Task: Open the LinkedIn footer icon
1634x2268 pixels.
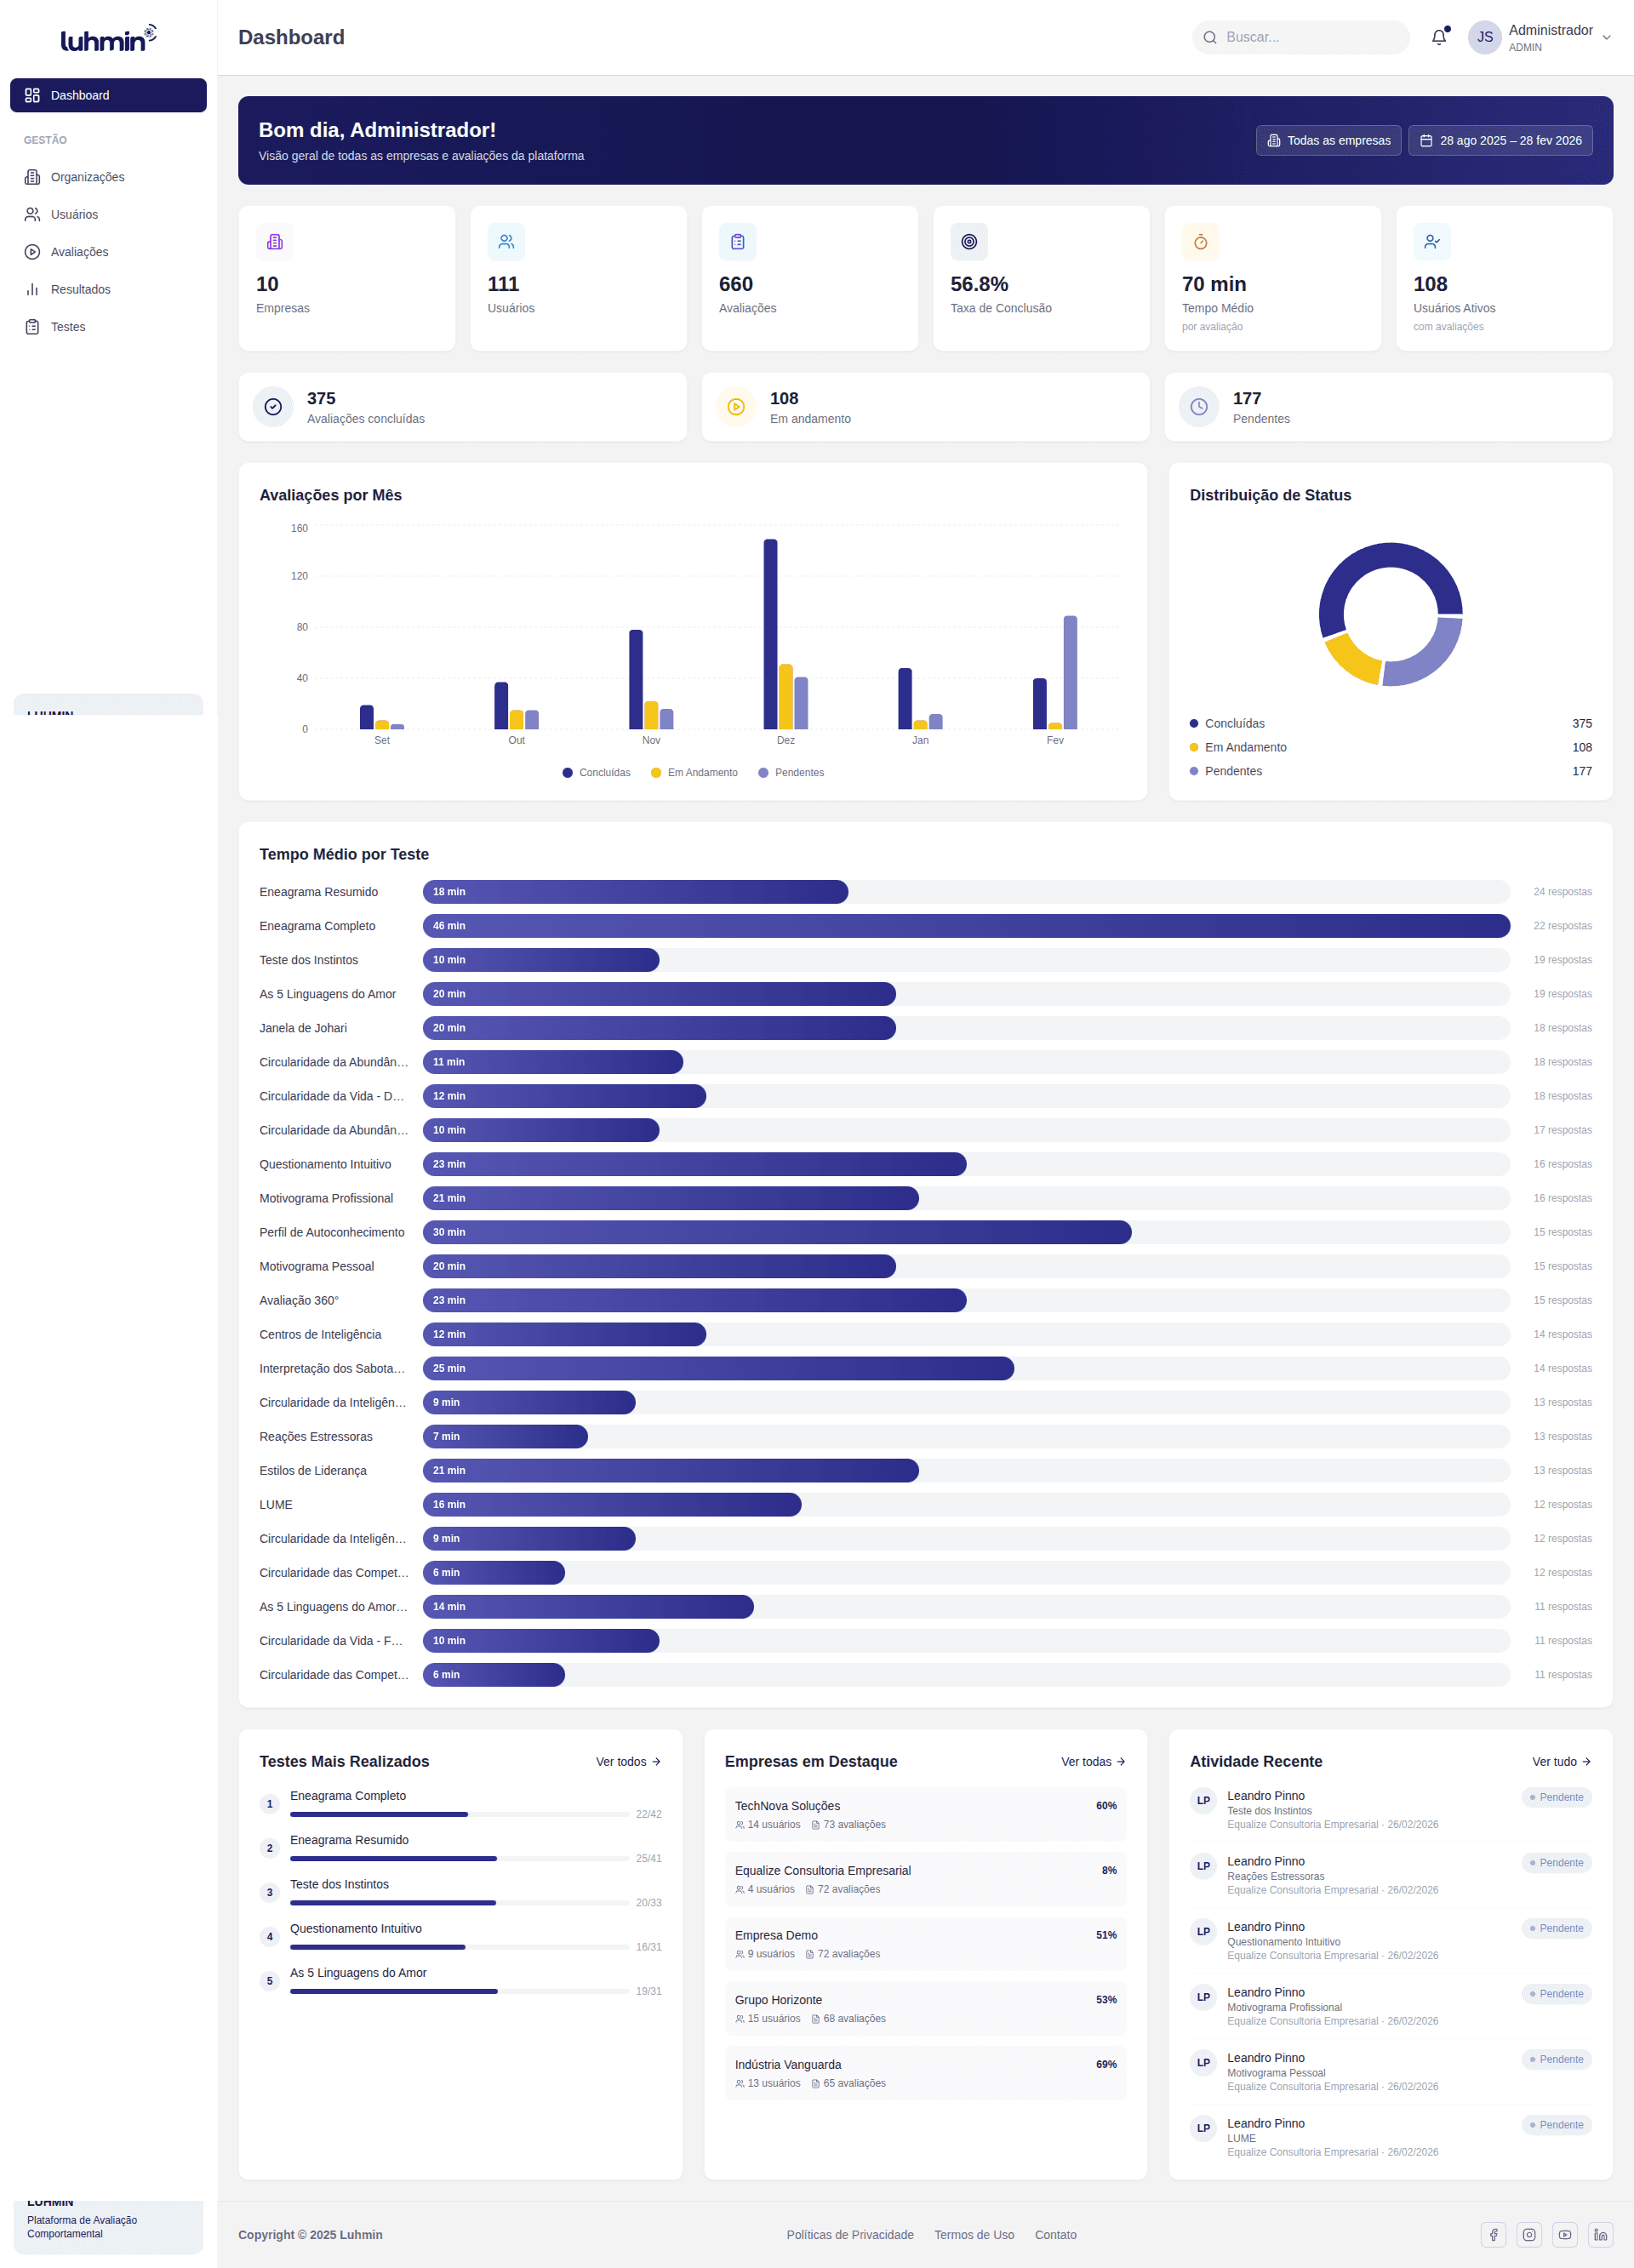Action: coord(1600,2234)
